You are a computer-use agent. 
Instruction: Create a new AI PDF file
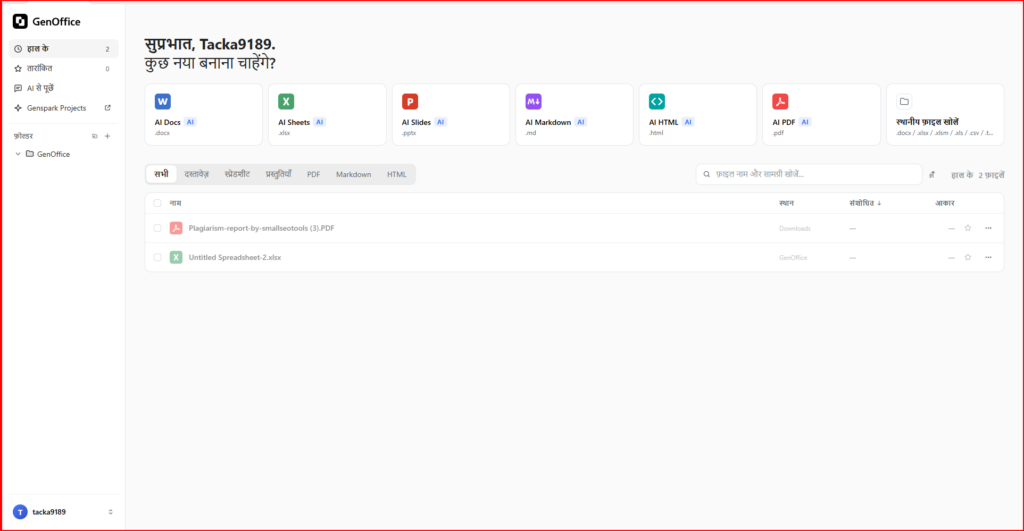pyautogui.click(x=821, y=114)
